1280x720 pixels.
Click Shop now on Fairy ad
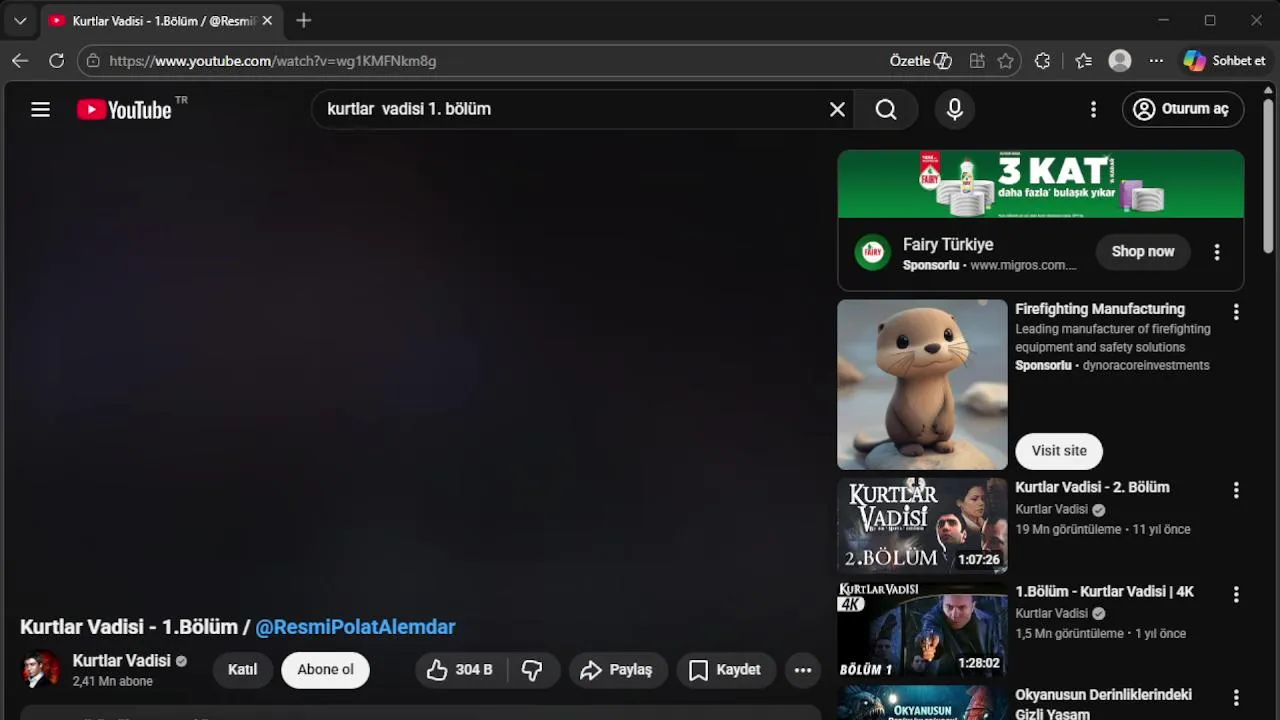[1143, 251]
